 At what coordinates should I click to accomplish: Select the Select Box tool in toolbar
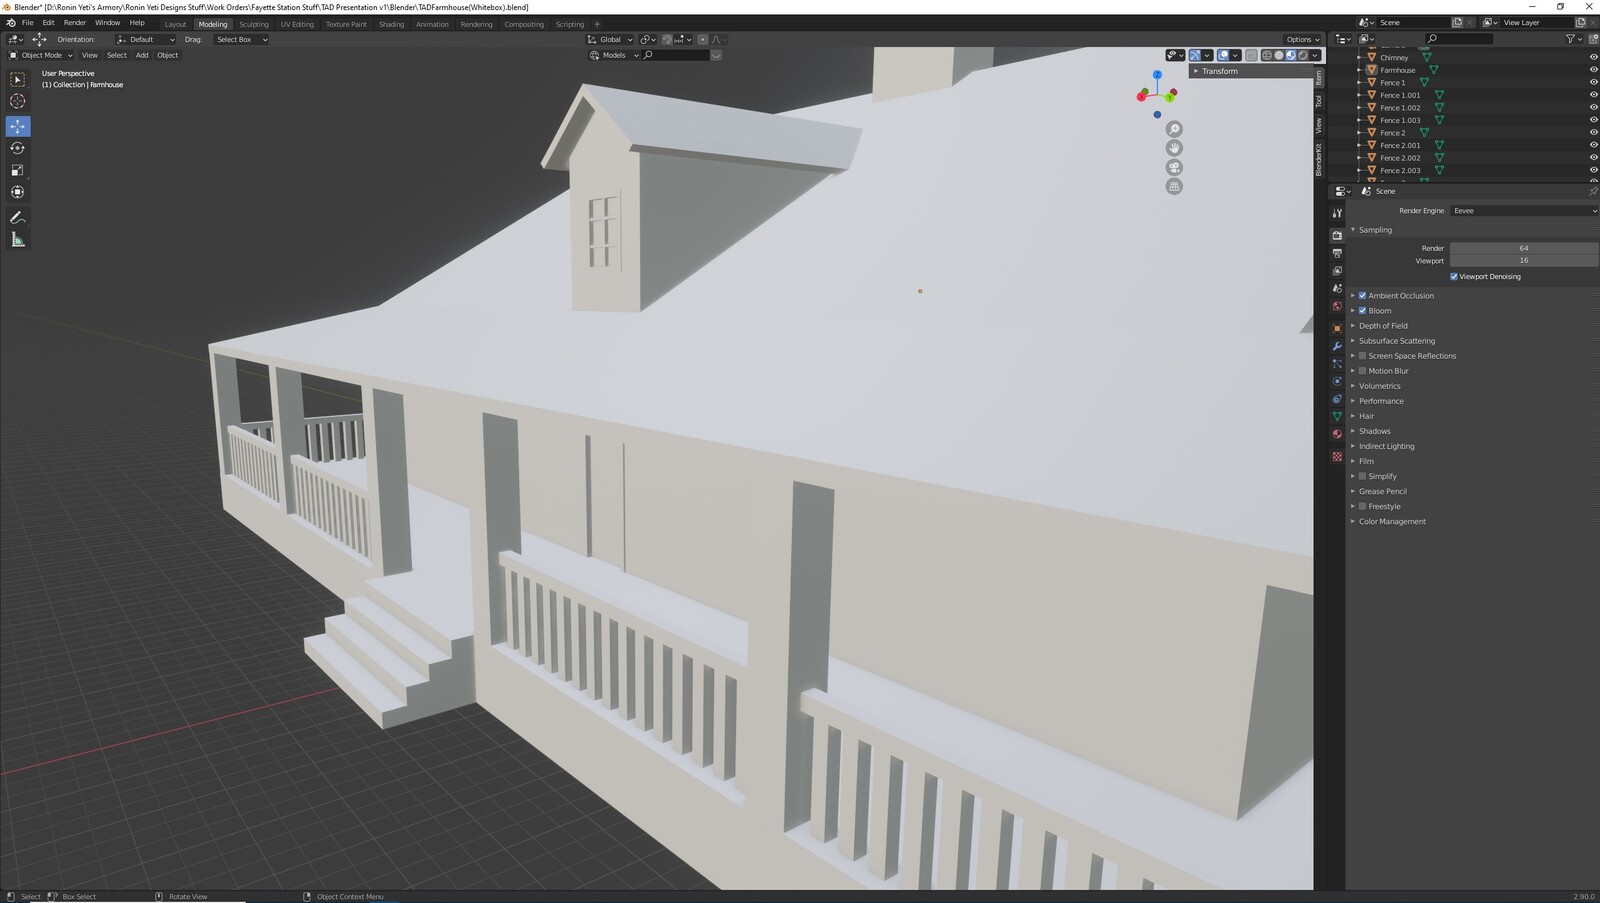click(x=18, y=80)
